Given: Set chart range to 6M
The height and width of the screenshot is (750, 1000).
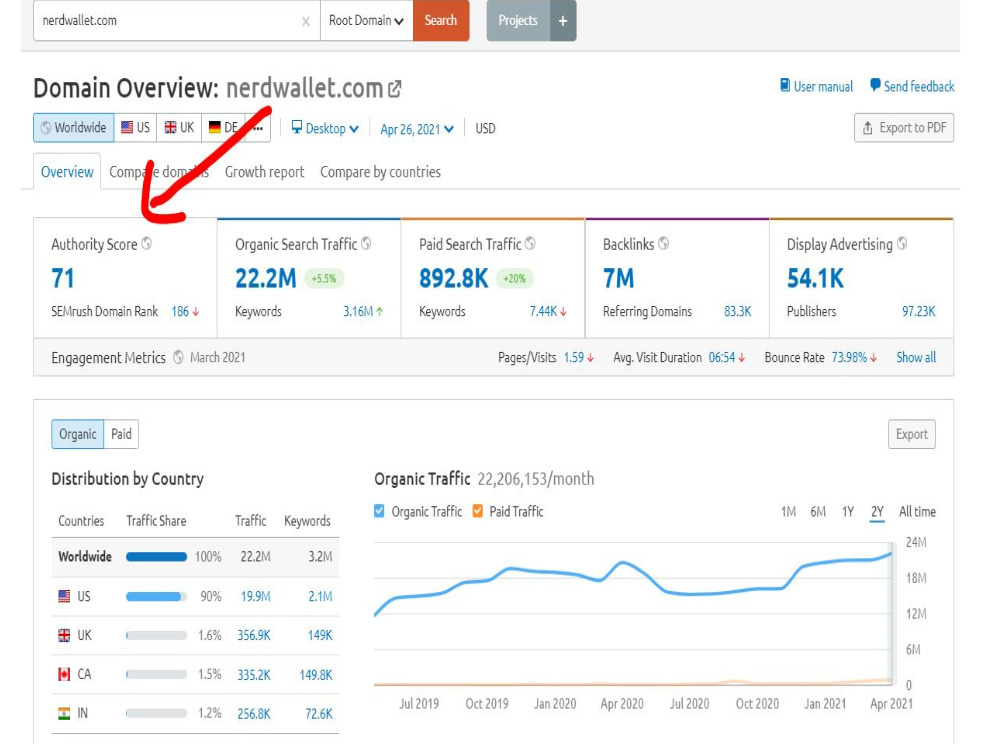Looking at the screenshot, I should pyautogui.click(x=818, y=511).
